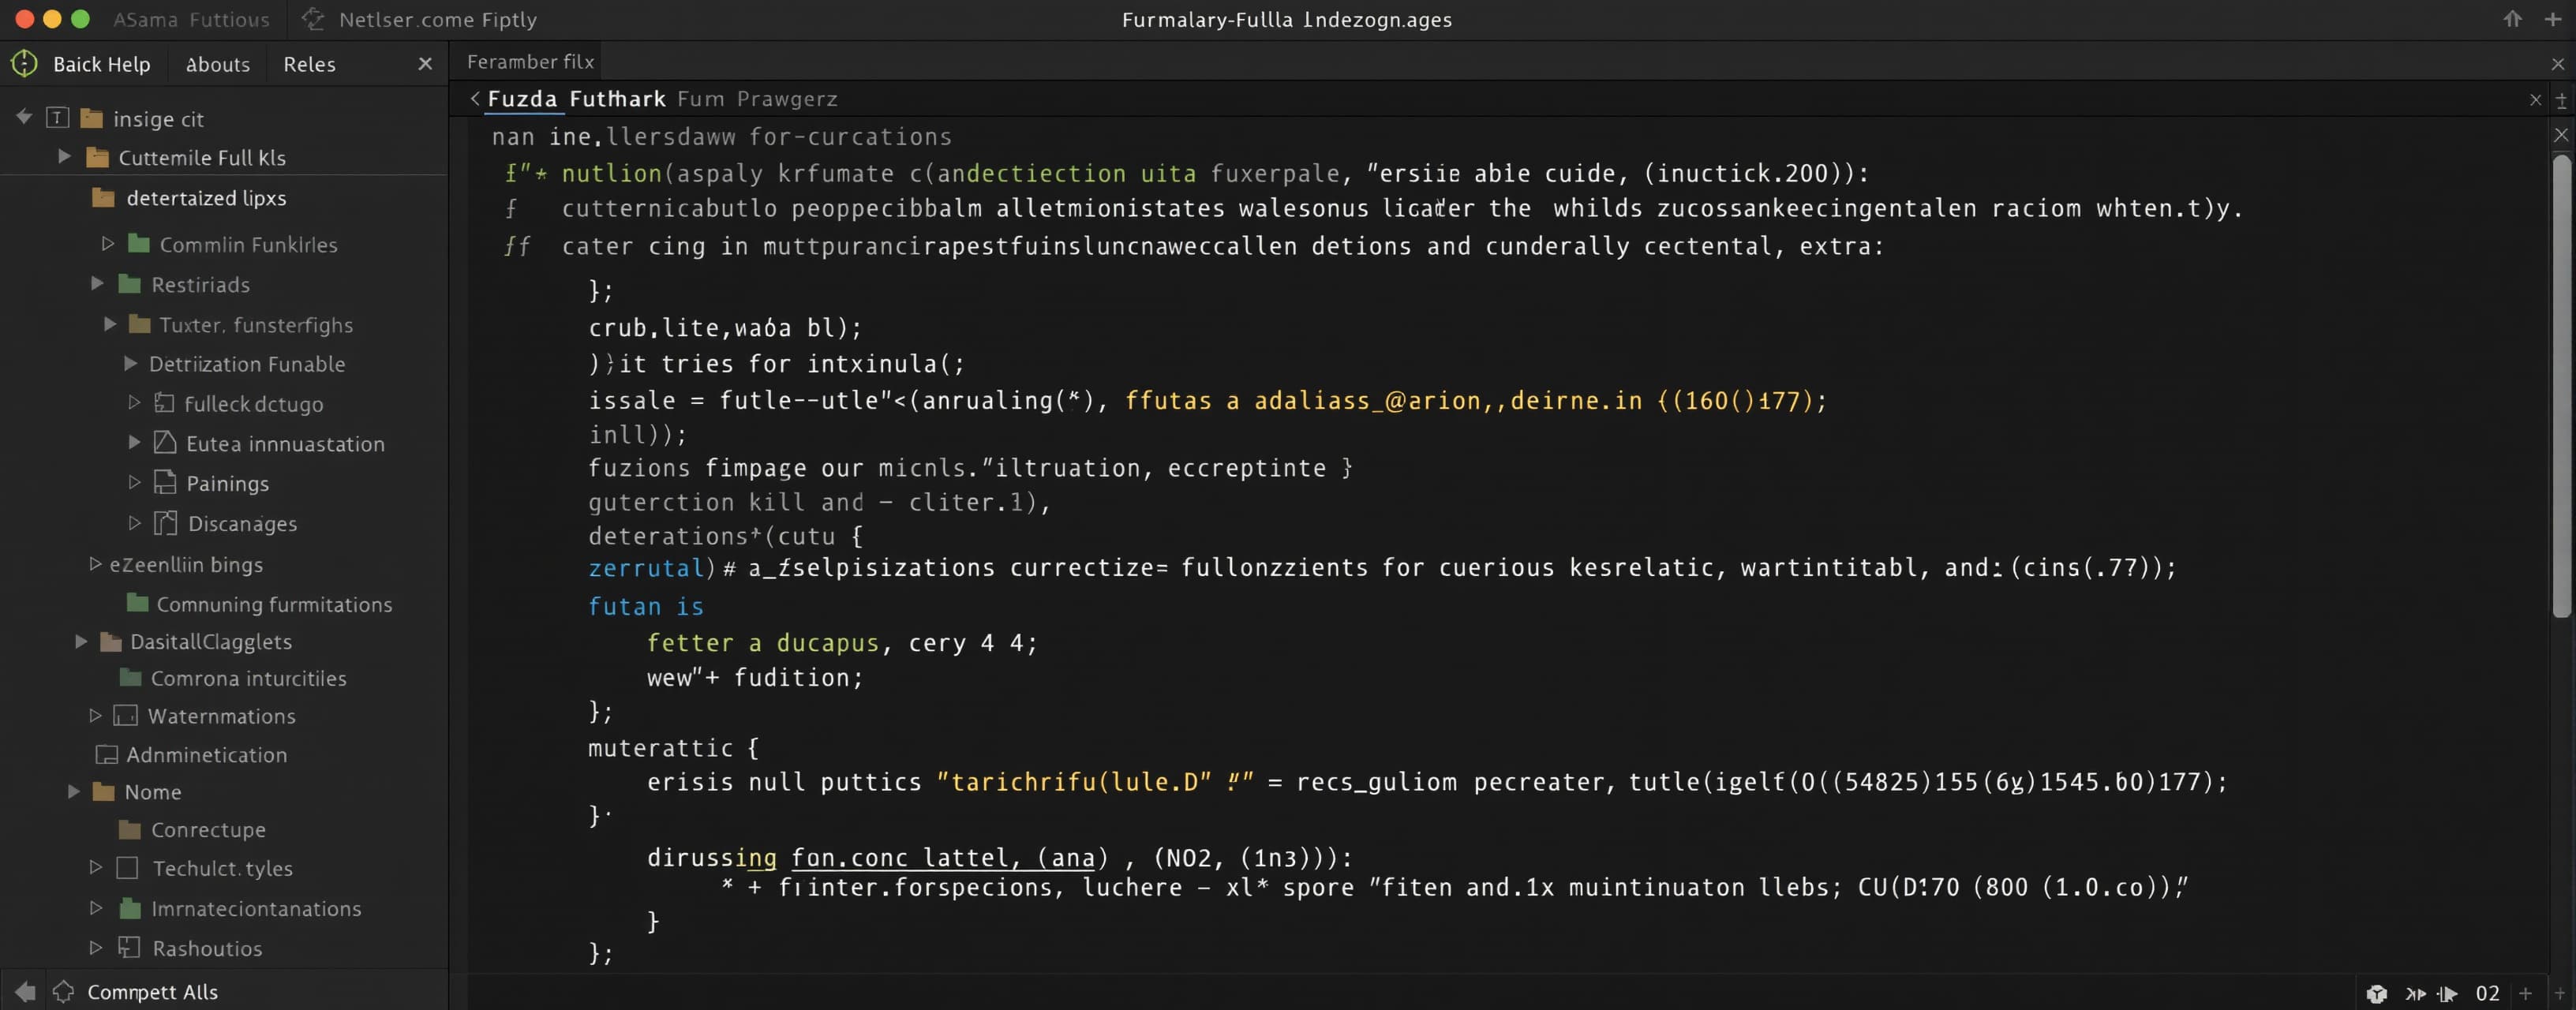2576x1010 pixels.
Task: Select the ASama Futtious title tab
Action: point(191,19)
